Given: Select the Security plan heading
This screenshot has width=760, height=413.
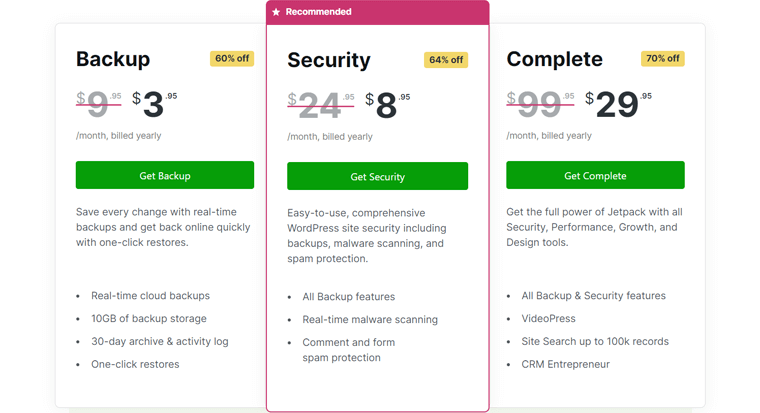Looking at the screenshot, I should 329,60.
